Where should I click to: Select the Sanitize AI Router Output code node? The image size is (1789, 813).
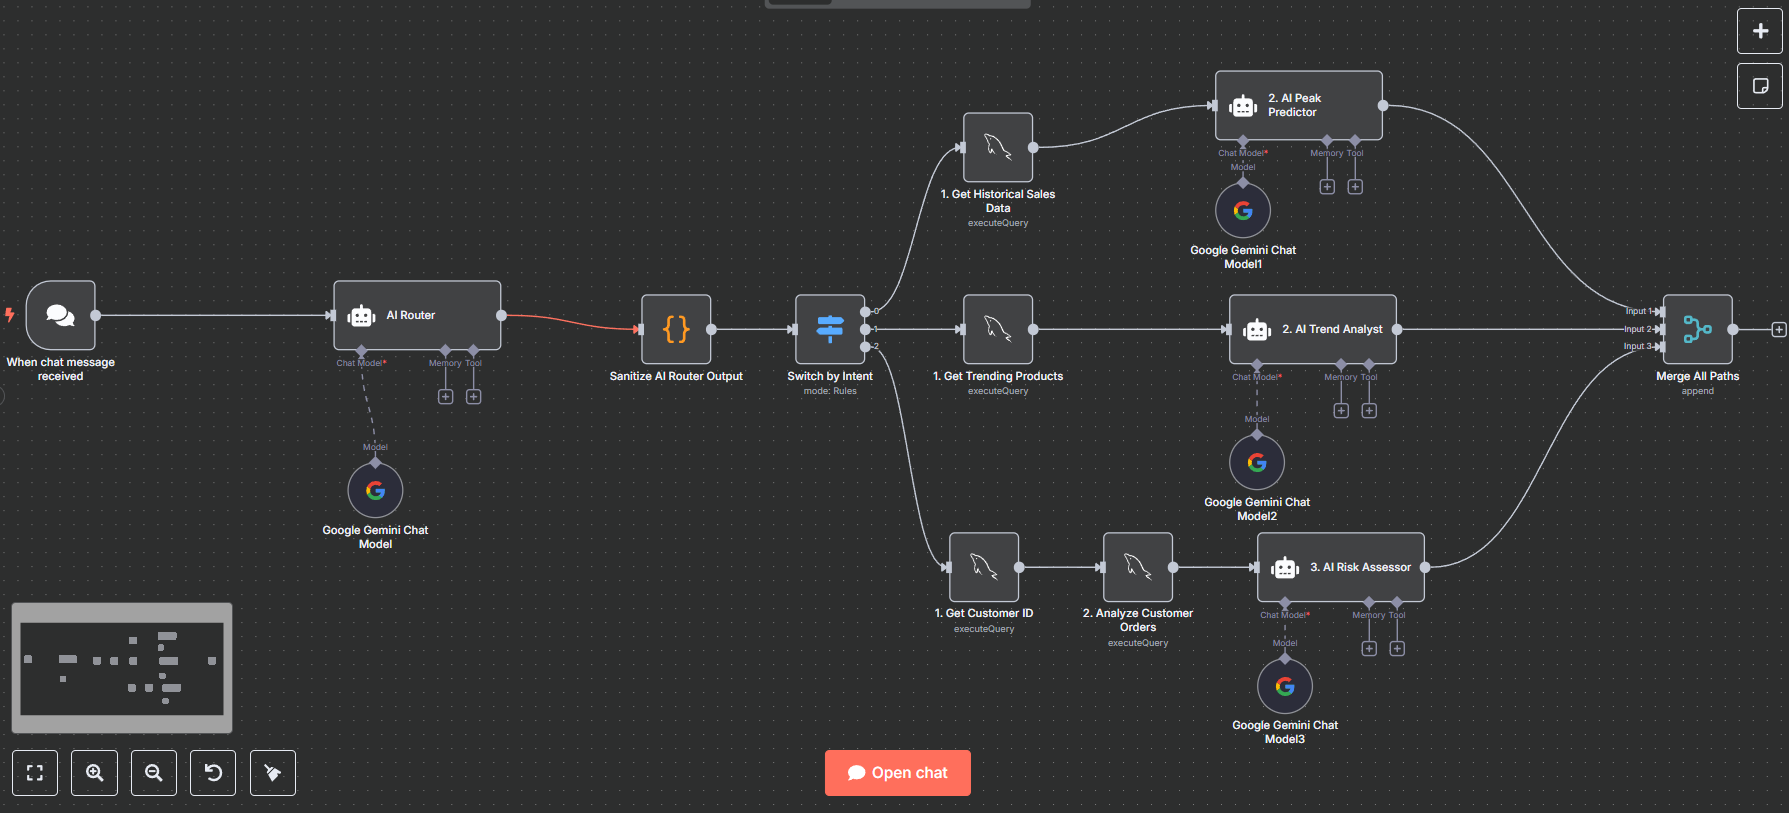coord(676,329)
